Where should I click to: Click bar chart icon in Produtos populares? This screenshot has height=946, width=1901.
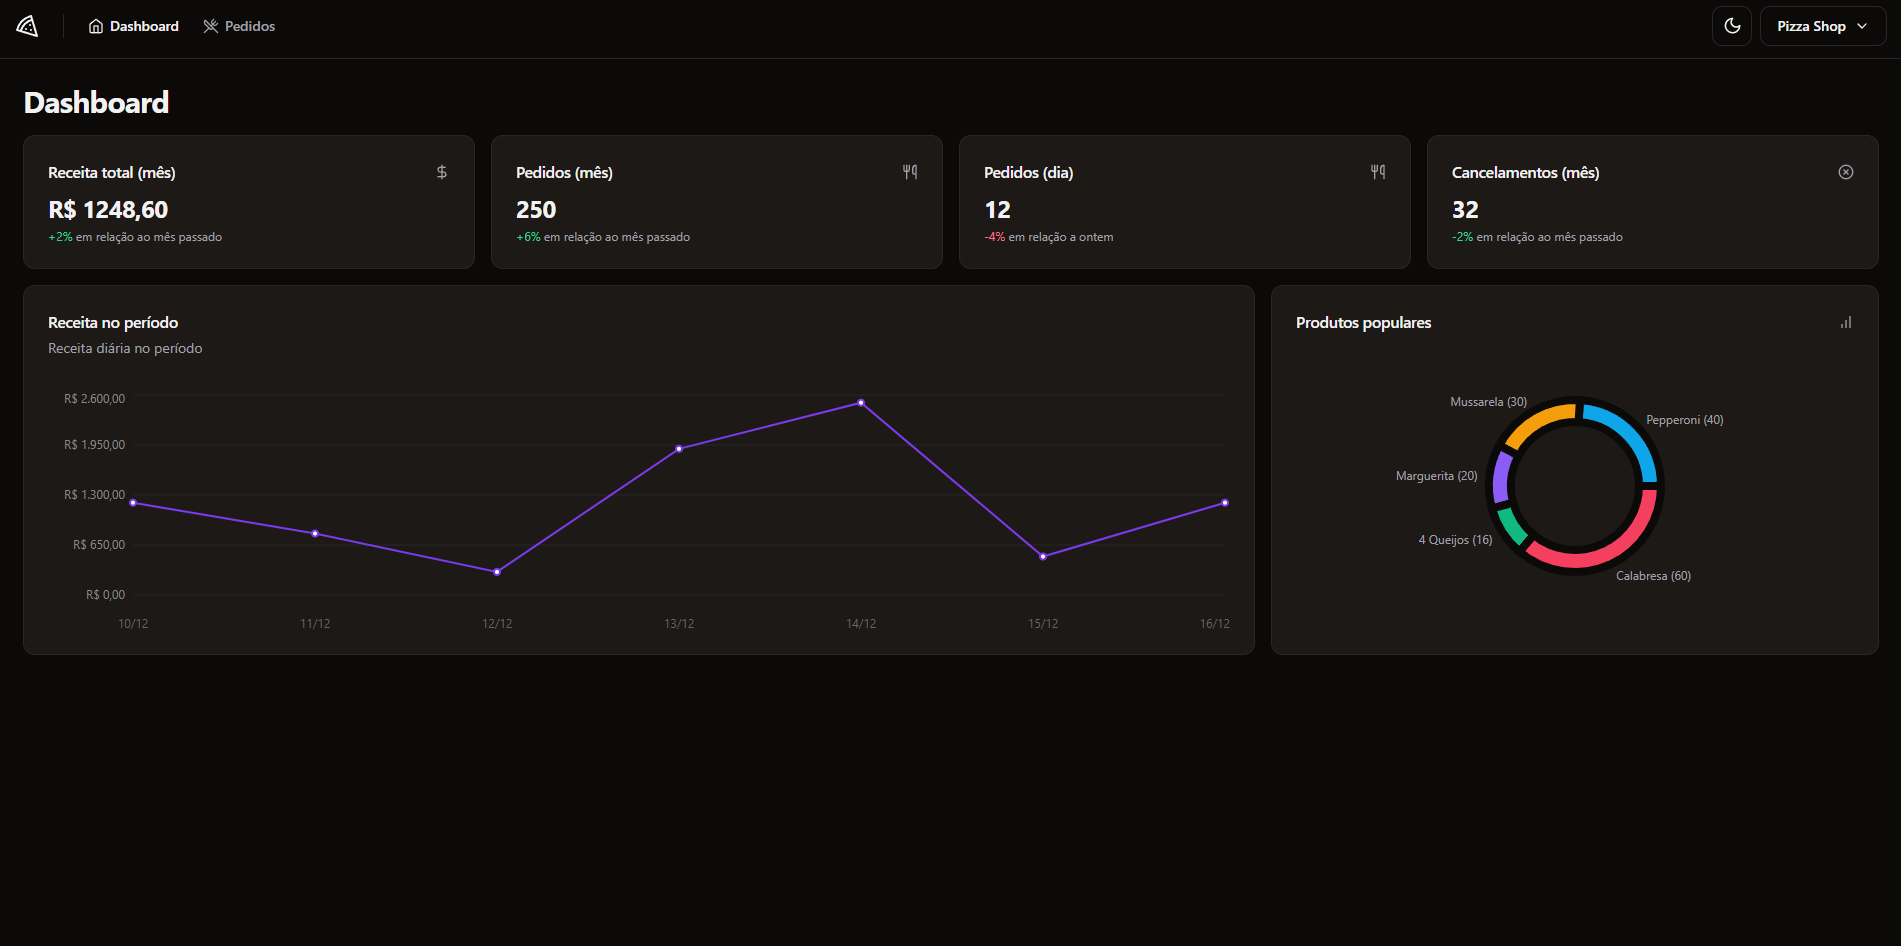pos(1846,322)
